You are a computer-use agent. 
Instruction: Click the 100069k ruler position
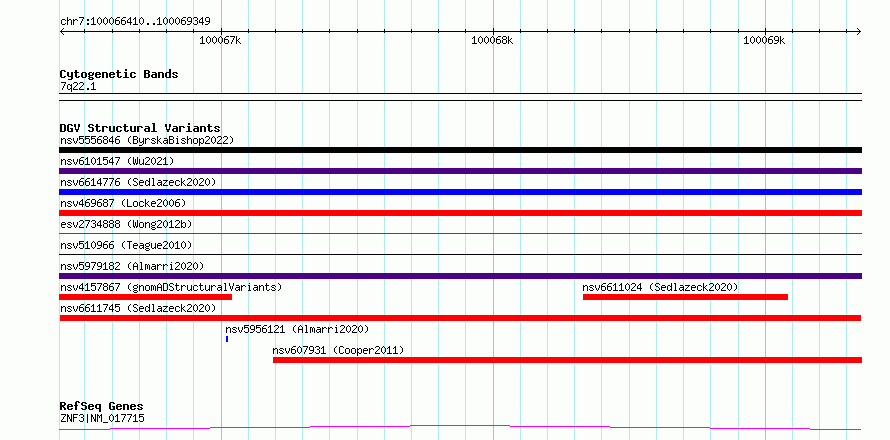764,40
